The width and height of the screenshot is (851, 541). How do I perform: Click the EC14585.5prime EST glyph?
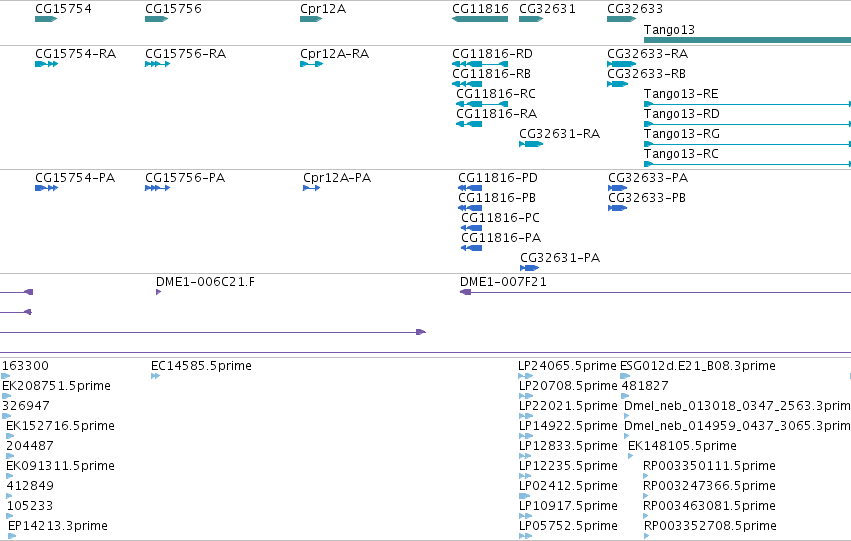click(x=155, y=376)
